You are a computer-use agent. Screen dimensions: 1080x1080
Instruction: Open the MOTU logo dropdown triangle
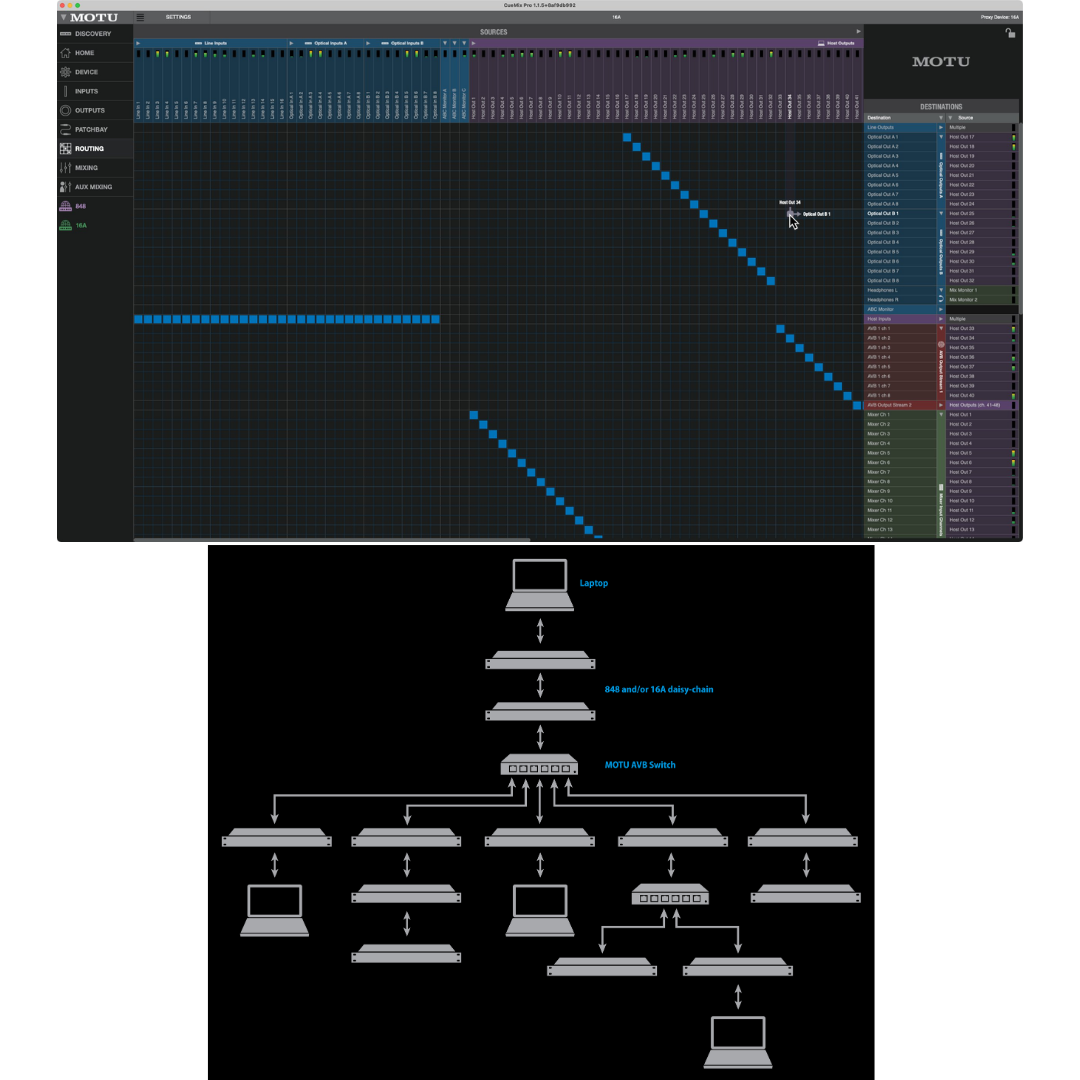[x=63, y=17]
